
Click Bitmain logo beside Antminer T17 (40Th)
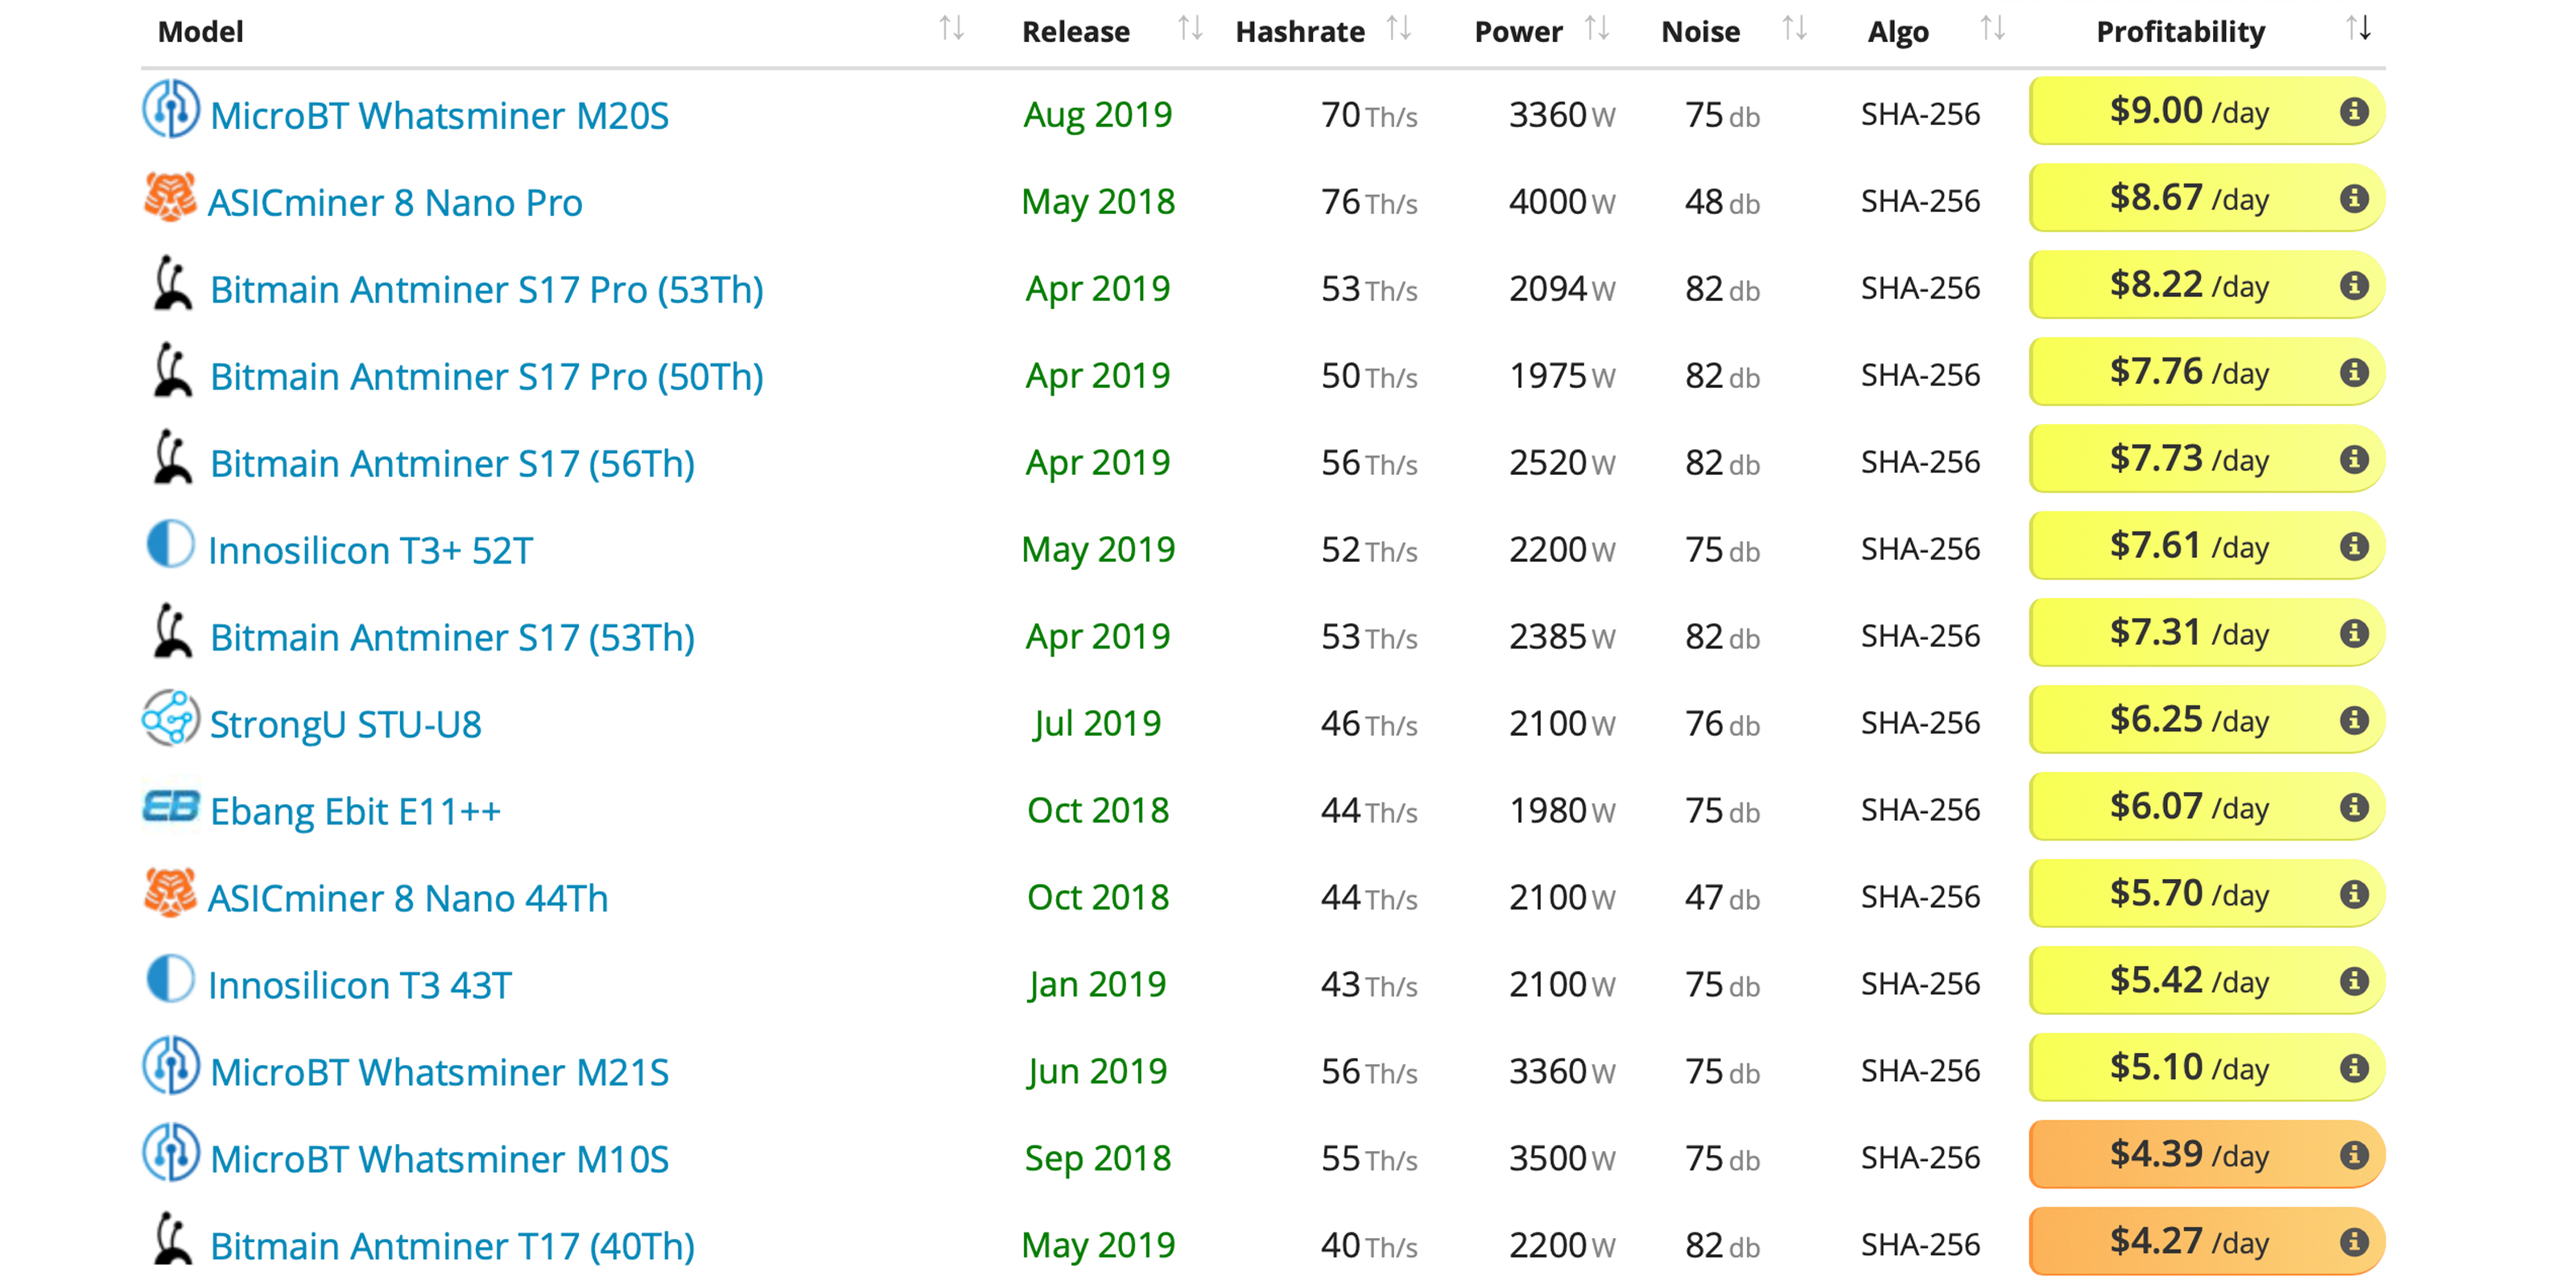click(172, 1240)
